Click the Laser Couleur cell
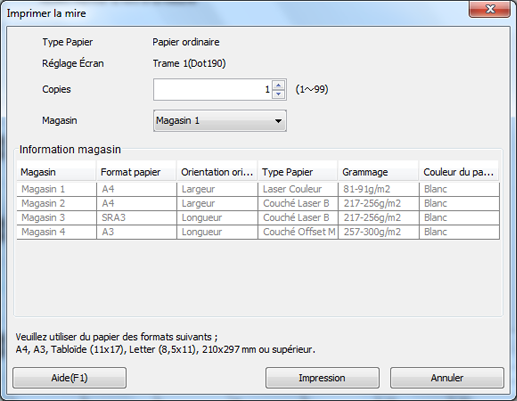Image resolution: width=517 pixels, height=401 pixels. point(298,189)
